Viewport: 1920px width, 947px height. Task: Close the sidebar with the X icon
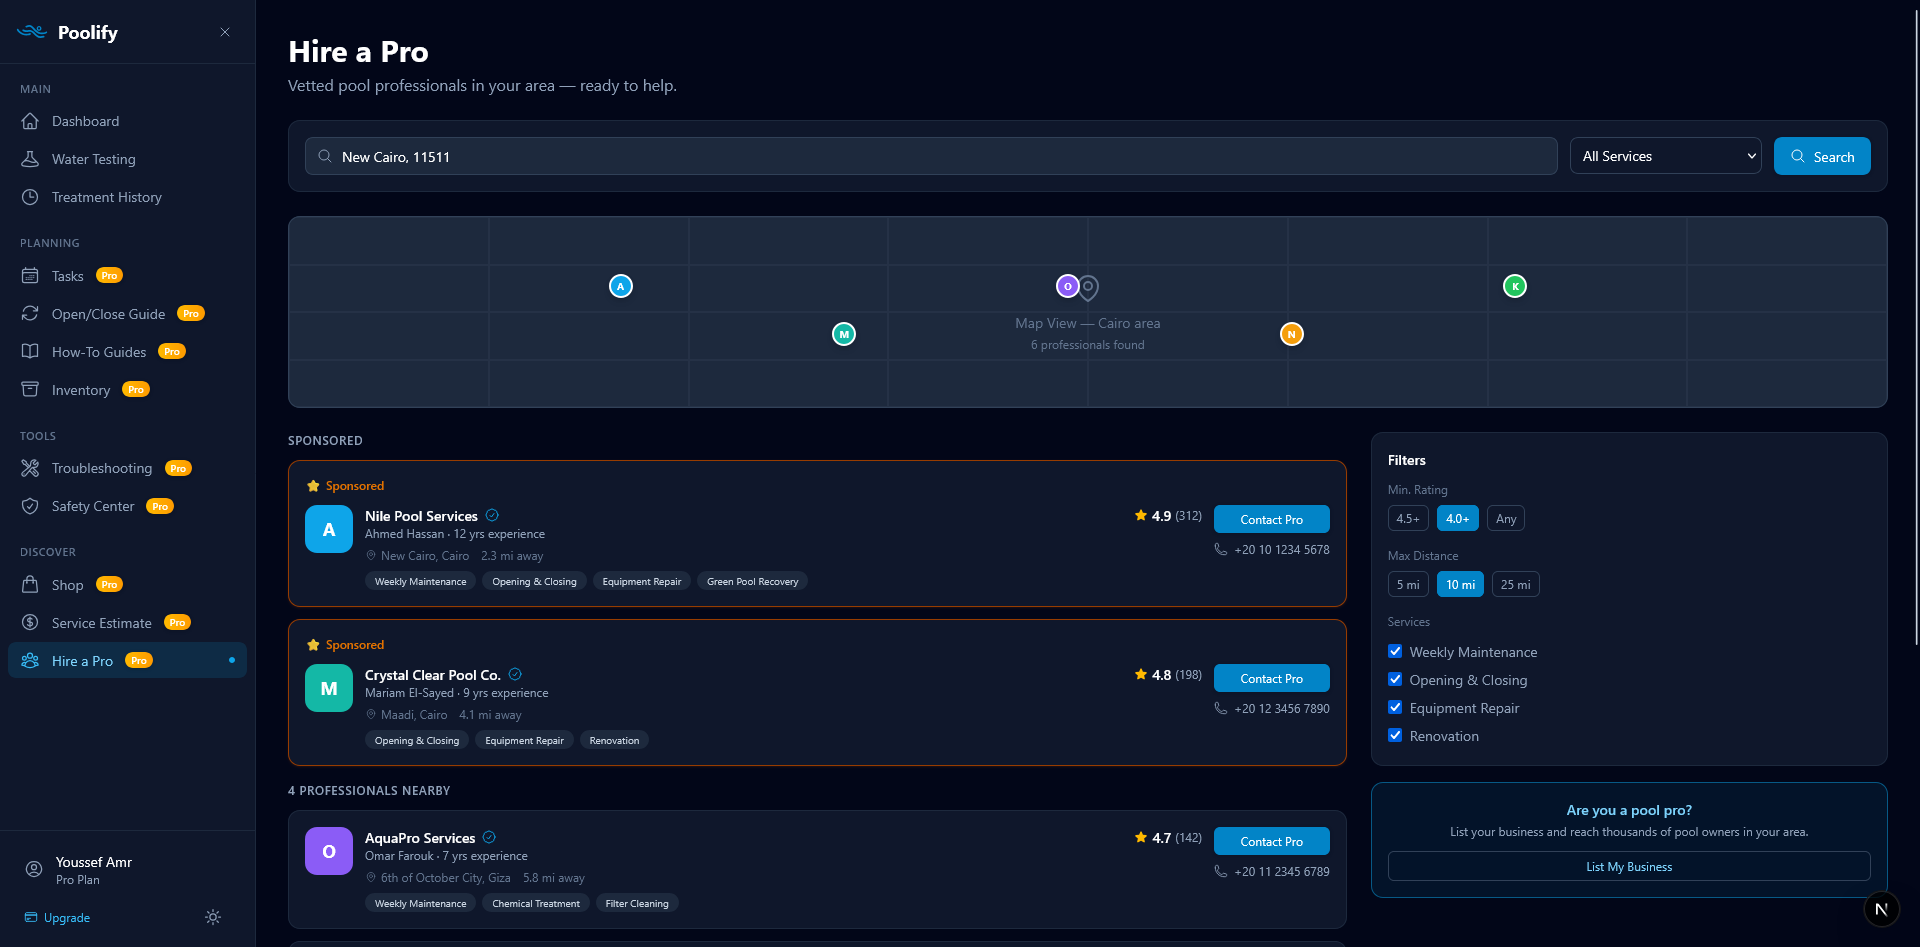[x=225, y=32]
